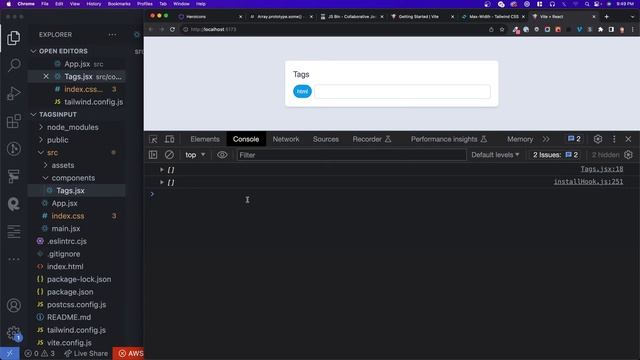Focus the Tags text input field
Screen dimensions: 640x360
[x=402, y=91]
